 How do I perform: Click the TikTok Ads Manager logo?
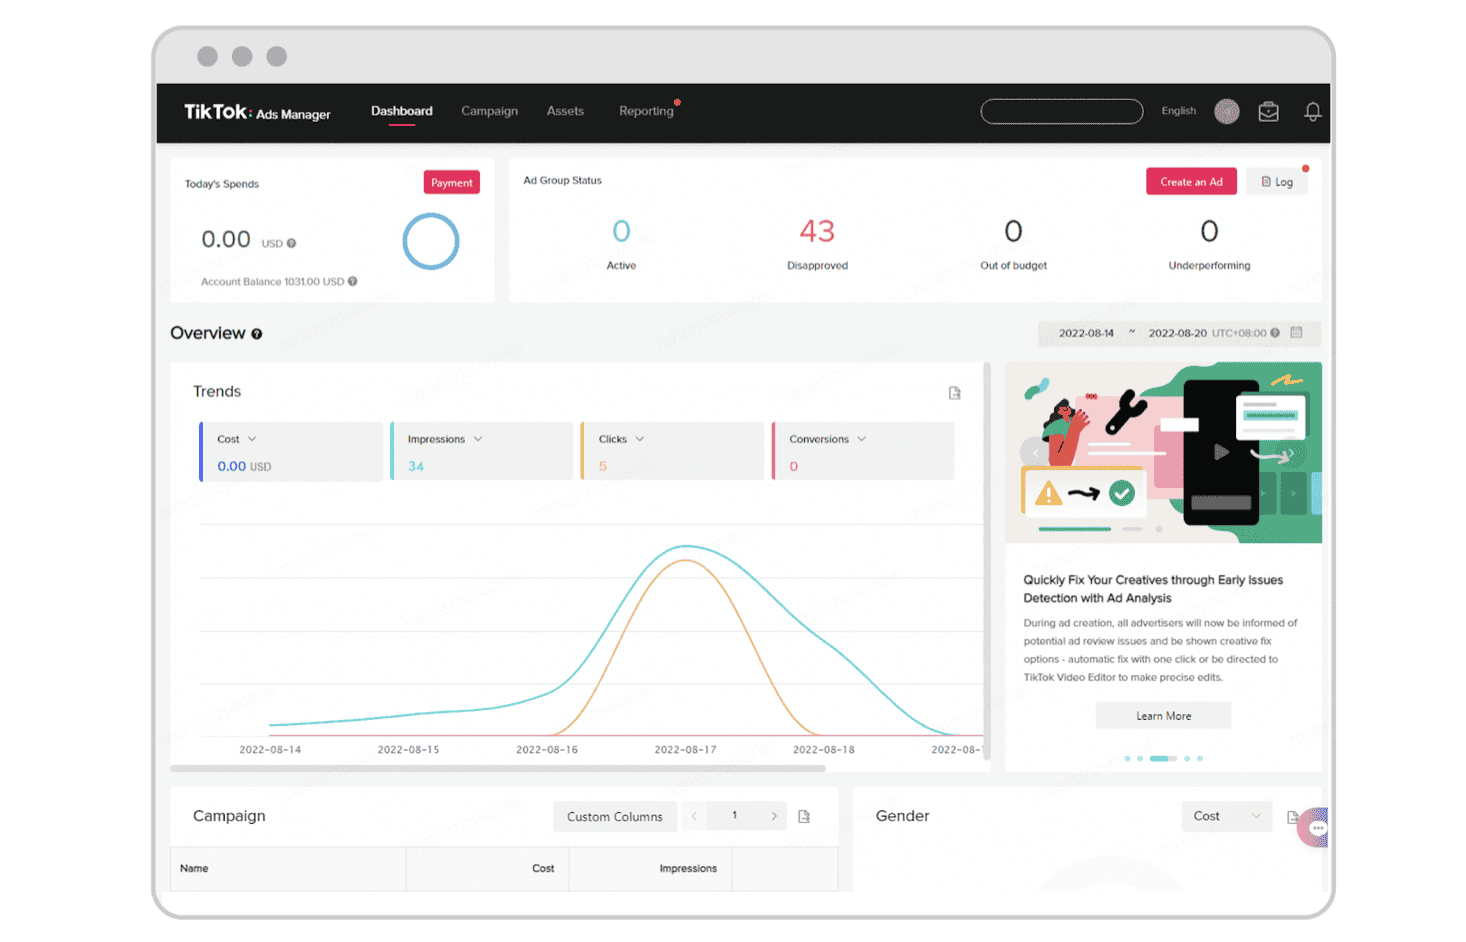point(257,112)
